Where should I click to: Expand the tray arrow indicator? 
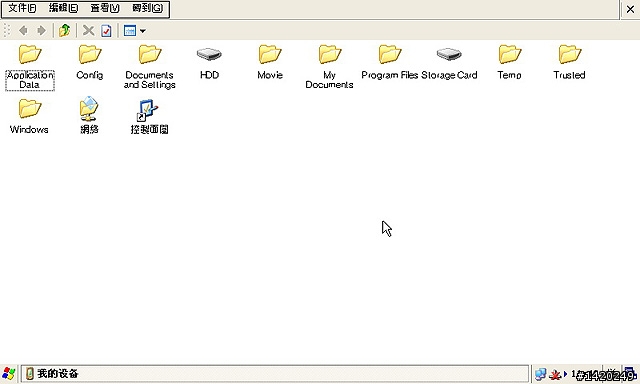[565, 373]
